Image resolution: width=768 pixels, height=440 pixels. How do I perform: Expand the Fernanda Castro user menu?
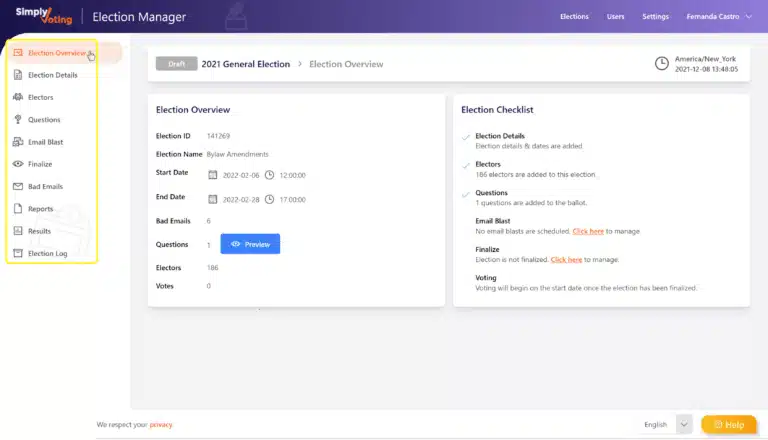point(720,16)
